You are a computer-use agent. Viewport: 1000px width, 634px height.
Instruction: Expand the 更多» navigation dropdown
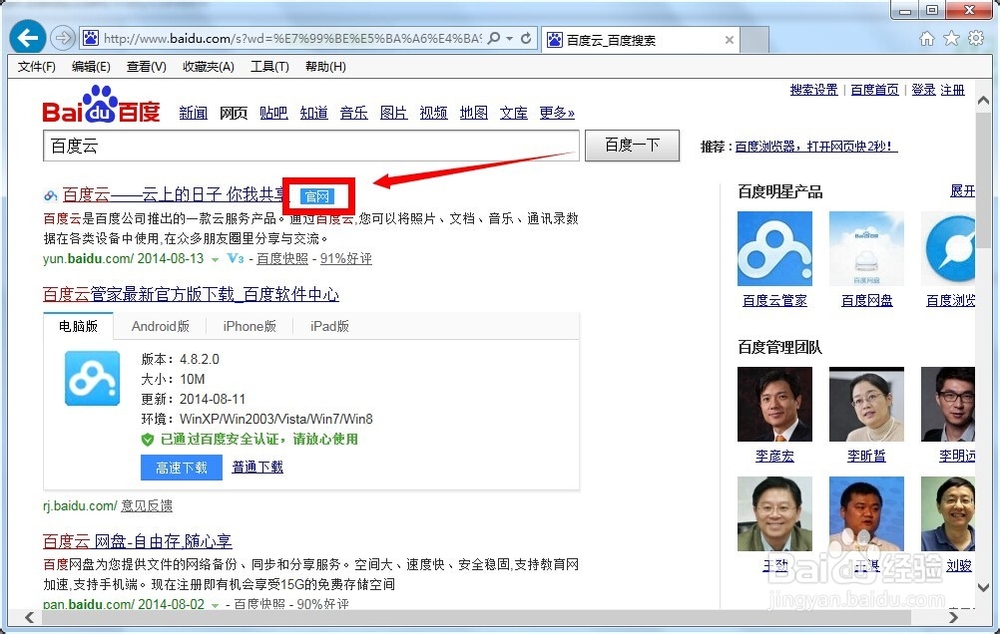(x=556, y=113)
